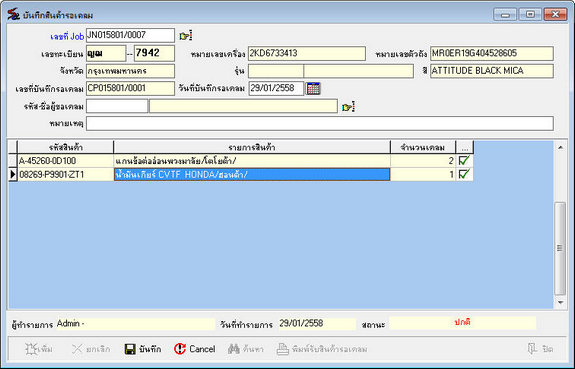Click claim quantity cell showing 2
The height and width of the screenshot is (369, 575).
pyautogui.click(x=423, y=161)
